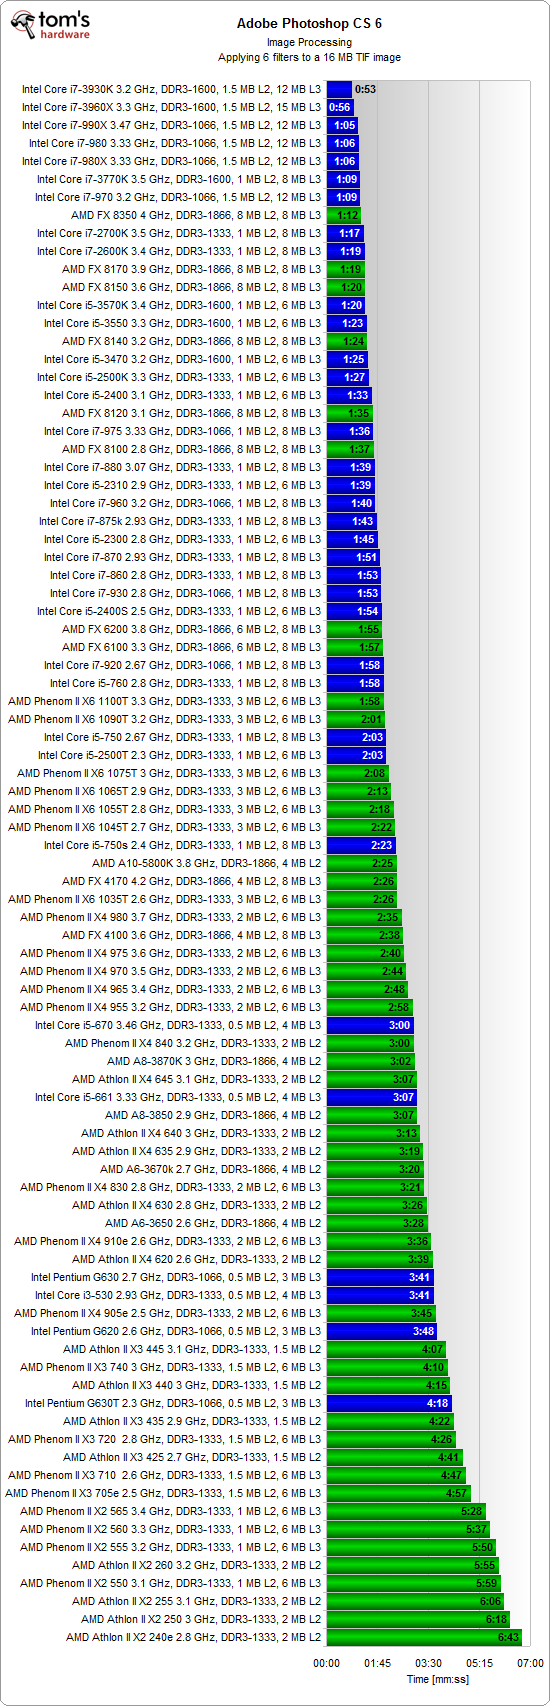Click the AMD A8-3870K 3 GHz label
Viewport: 550px width, 1706px height.
click(x=214, y=1061)
